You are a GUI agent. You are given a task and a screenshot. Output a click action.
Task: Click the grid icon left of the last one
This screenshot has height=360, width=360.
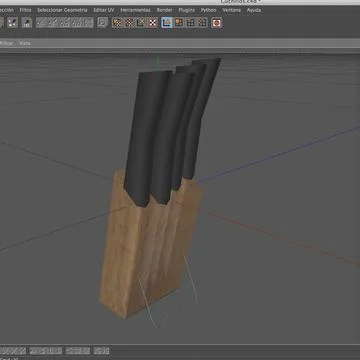191,23
